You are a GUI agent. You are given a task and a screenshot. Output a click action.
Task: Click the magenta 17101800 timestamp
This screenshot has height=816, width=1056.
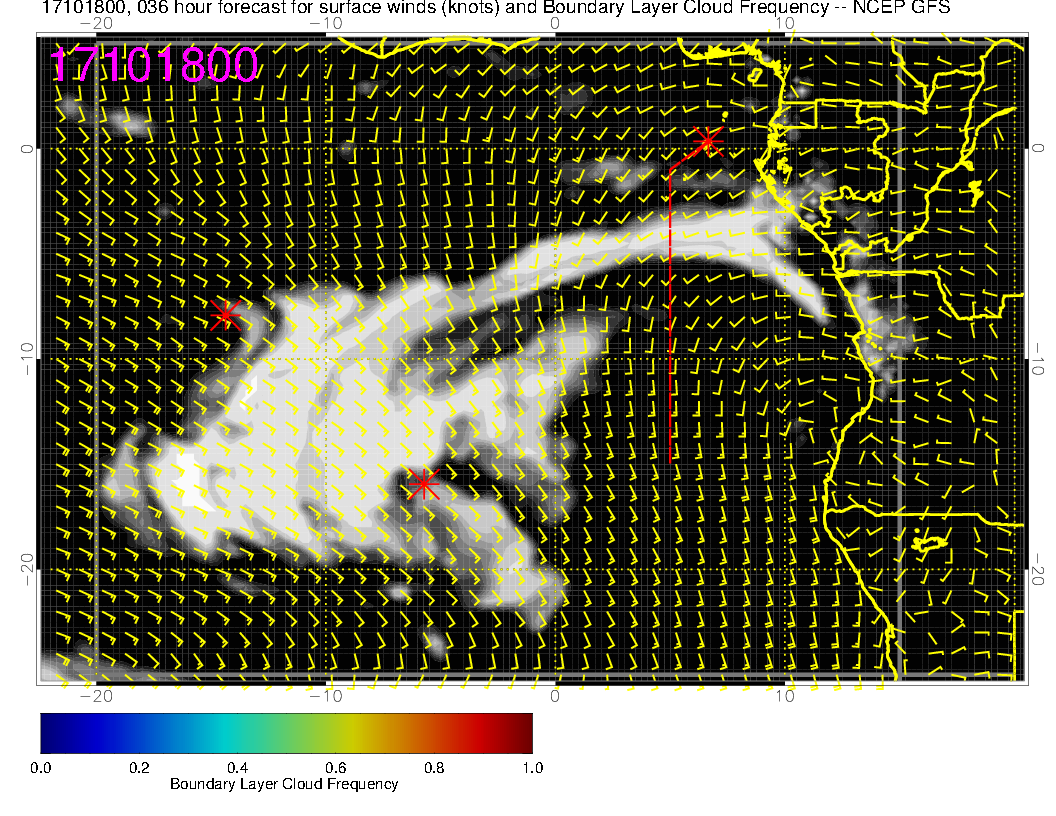click(155, 65)
